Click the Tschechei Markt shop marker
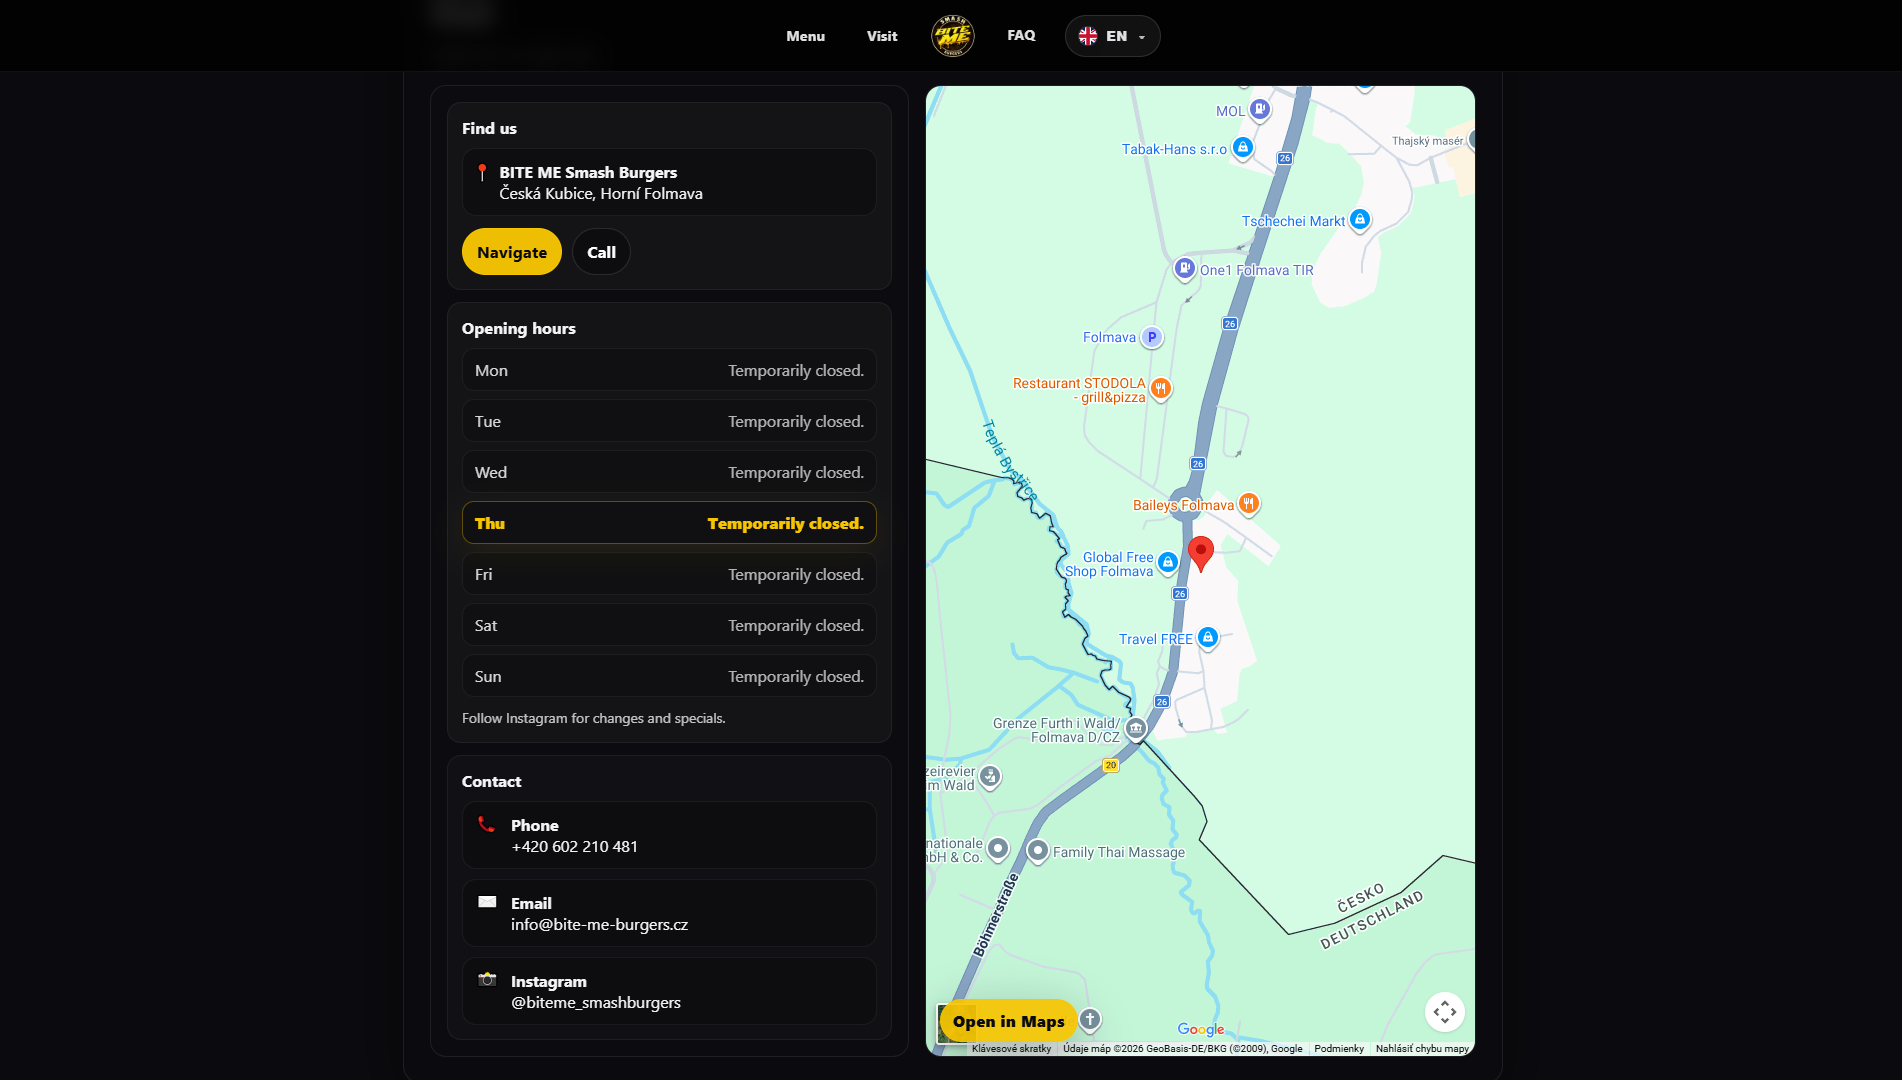Image resolution: width=1902 pixels, height=1080 pixels. click(x=1359, y=219)
